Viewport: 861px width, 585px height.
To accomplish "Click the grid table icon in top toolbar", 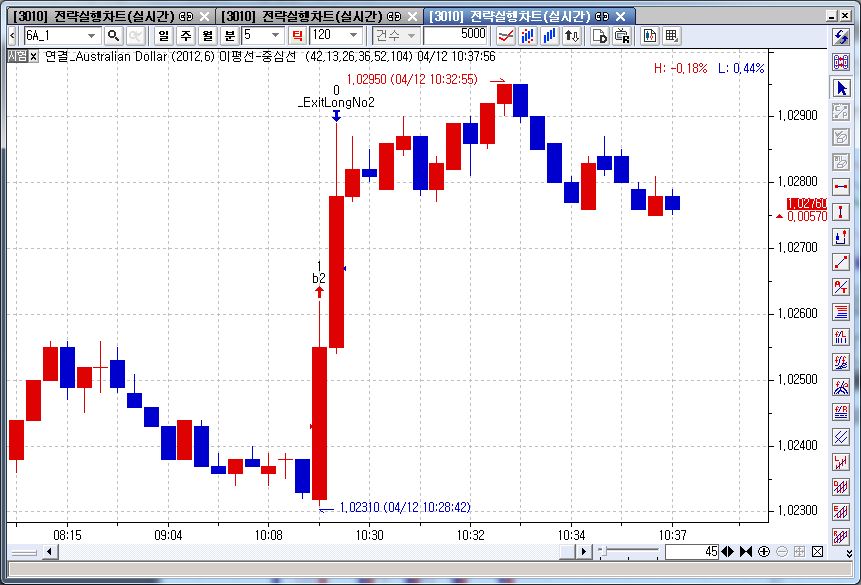I will 671,35.
